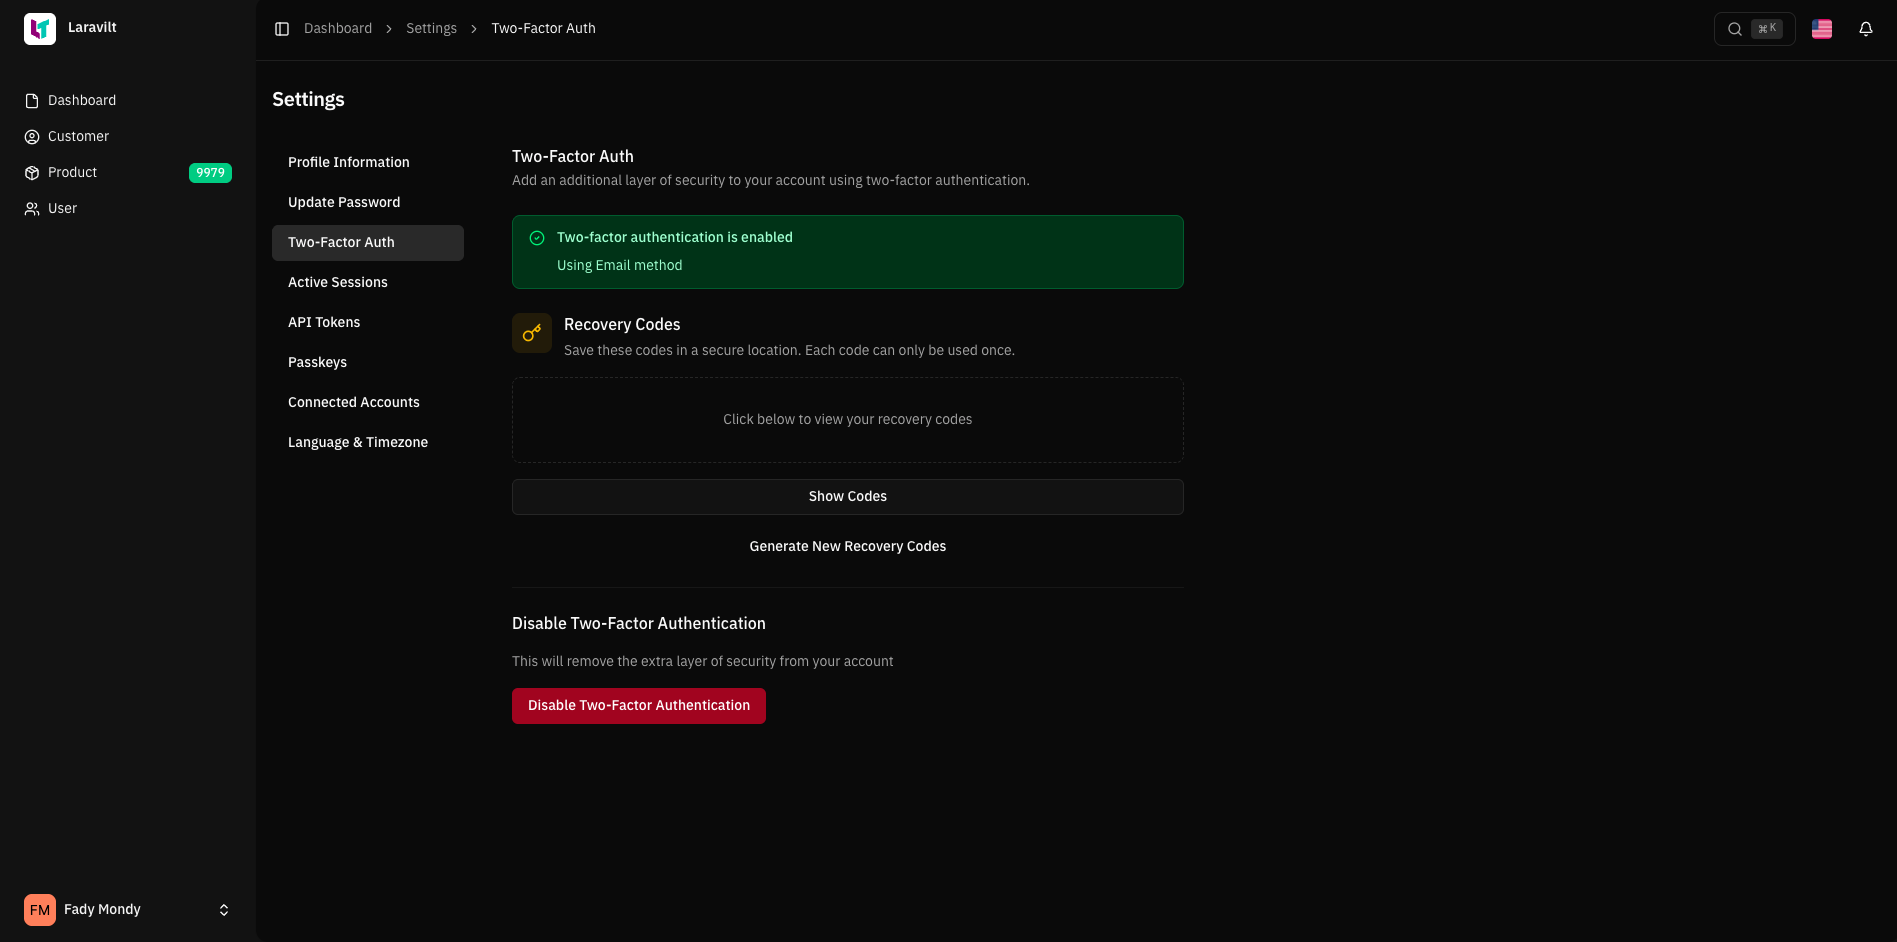Click the Product box icon in sidebar
Viewport: 1897px width, 942px height.
(x=30, y=172)
